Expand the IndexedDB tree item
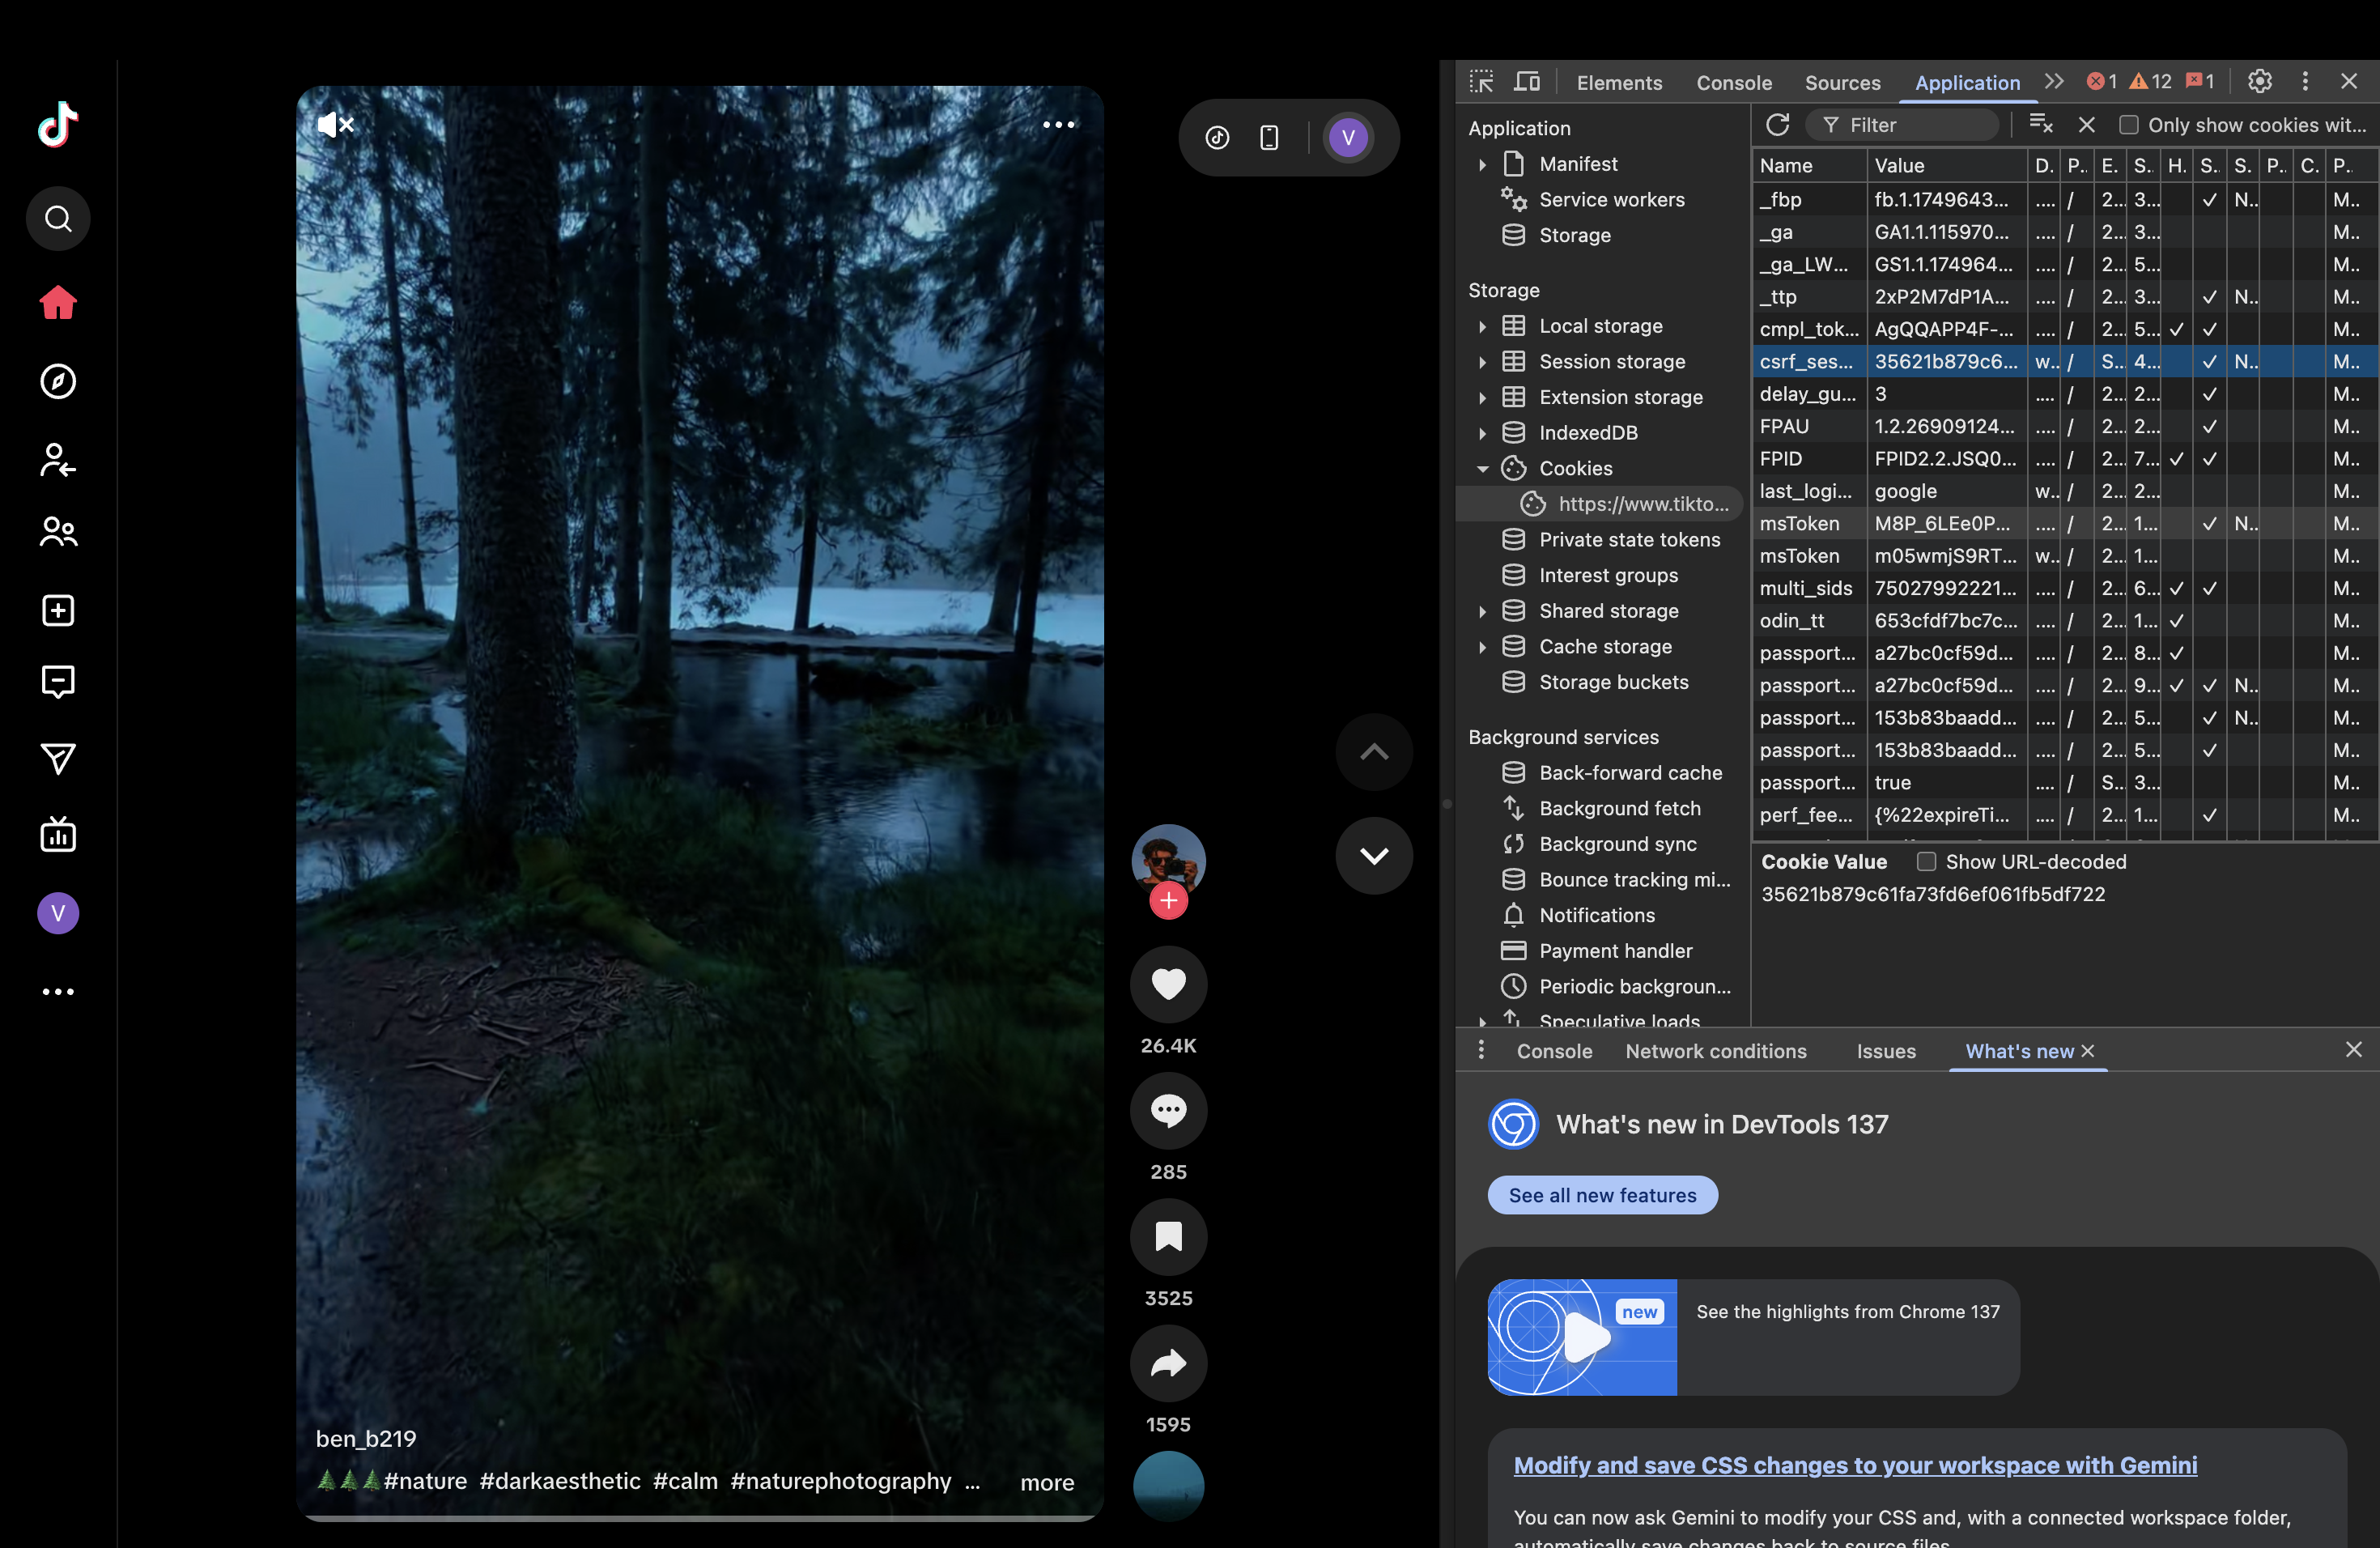The height and width of the screenshot is (1548, 2380). pyautogui.click(x=1483, y=433)
